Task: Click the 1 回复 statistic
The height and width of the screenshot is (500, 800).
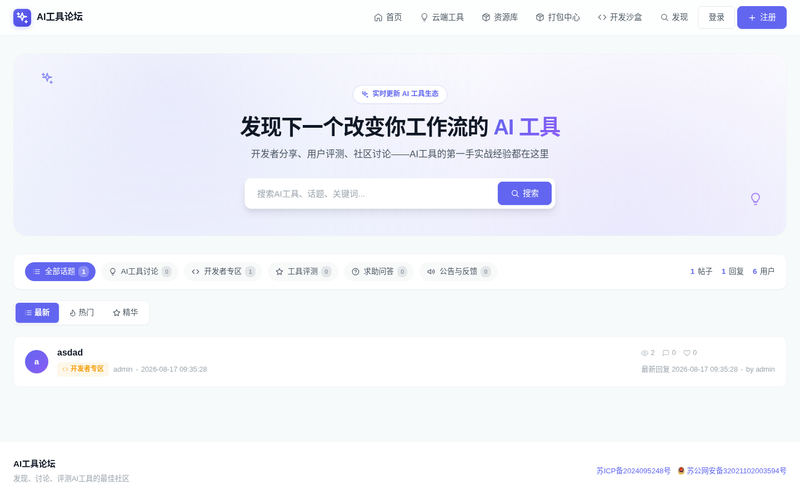Action: coord(732,271)
